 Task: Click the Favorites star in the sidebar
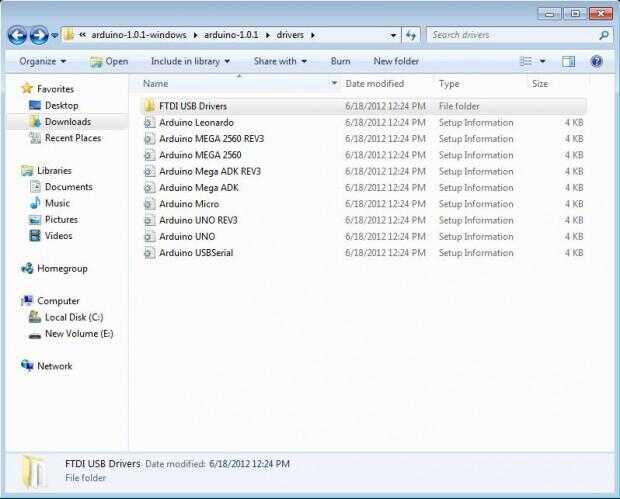coord(26,88)
